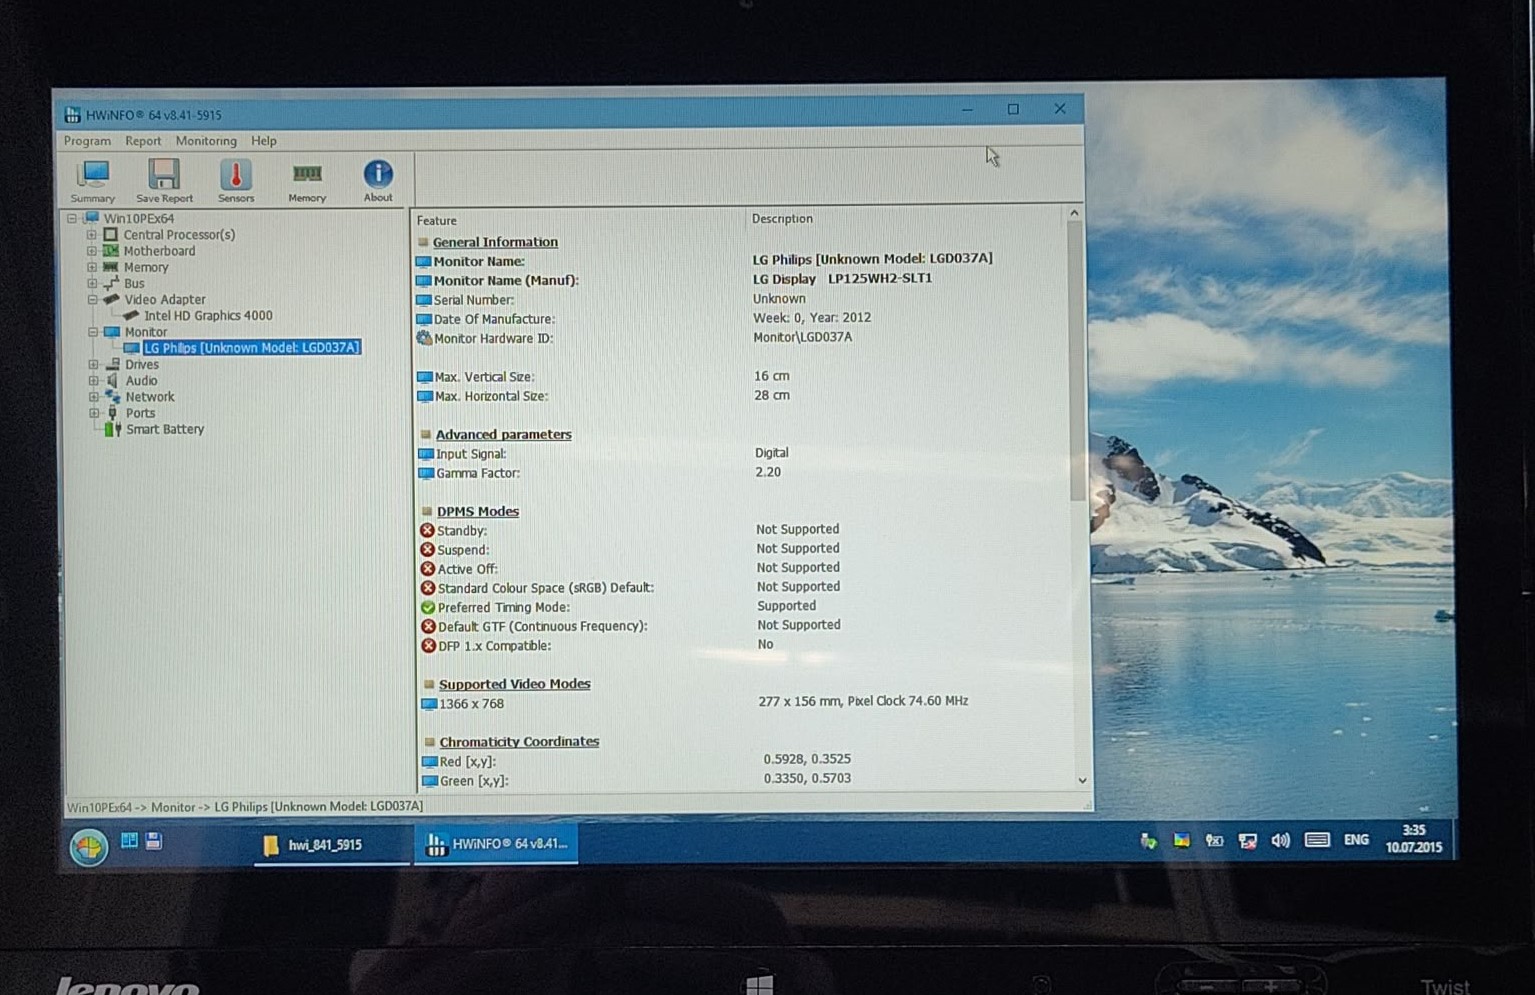Image resolution: width=1535 pixels, height=995 pixels.
Task: Click the vertical scrollbar thumb
Action: [1076, 361]
